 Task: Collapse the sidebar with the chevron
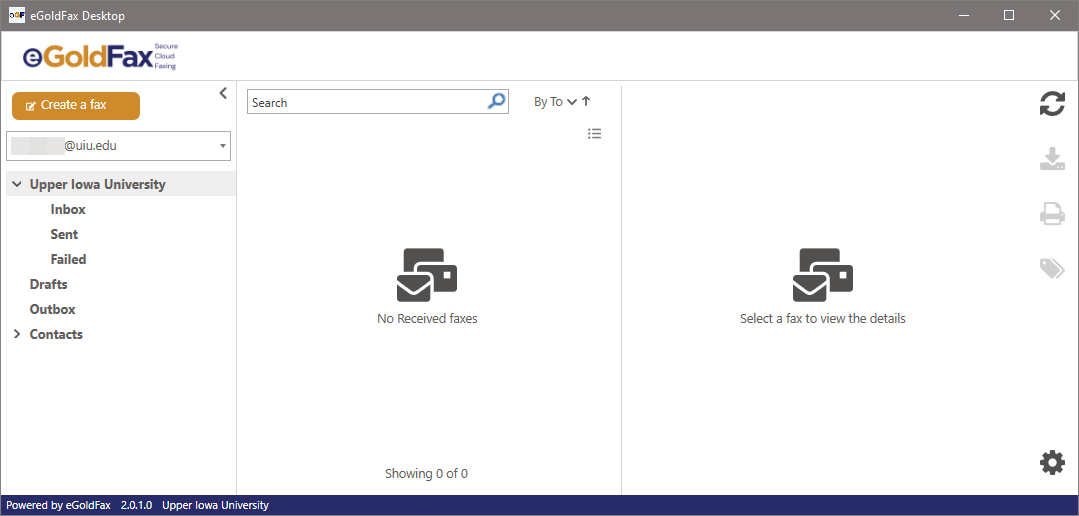point(223,93)
